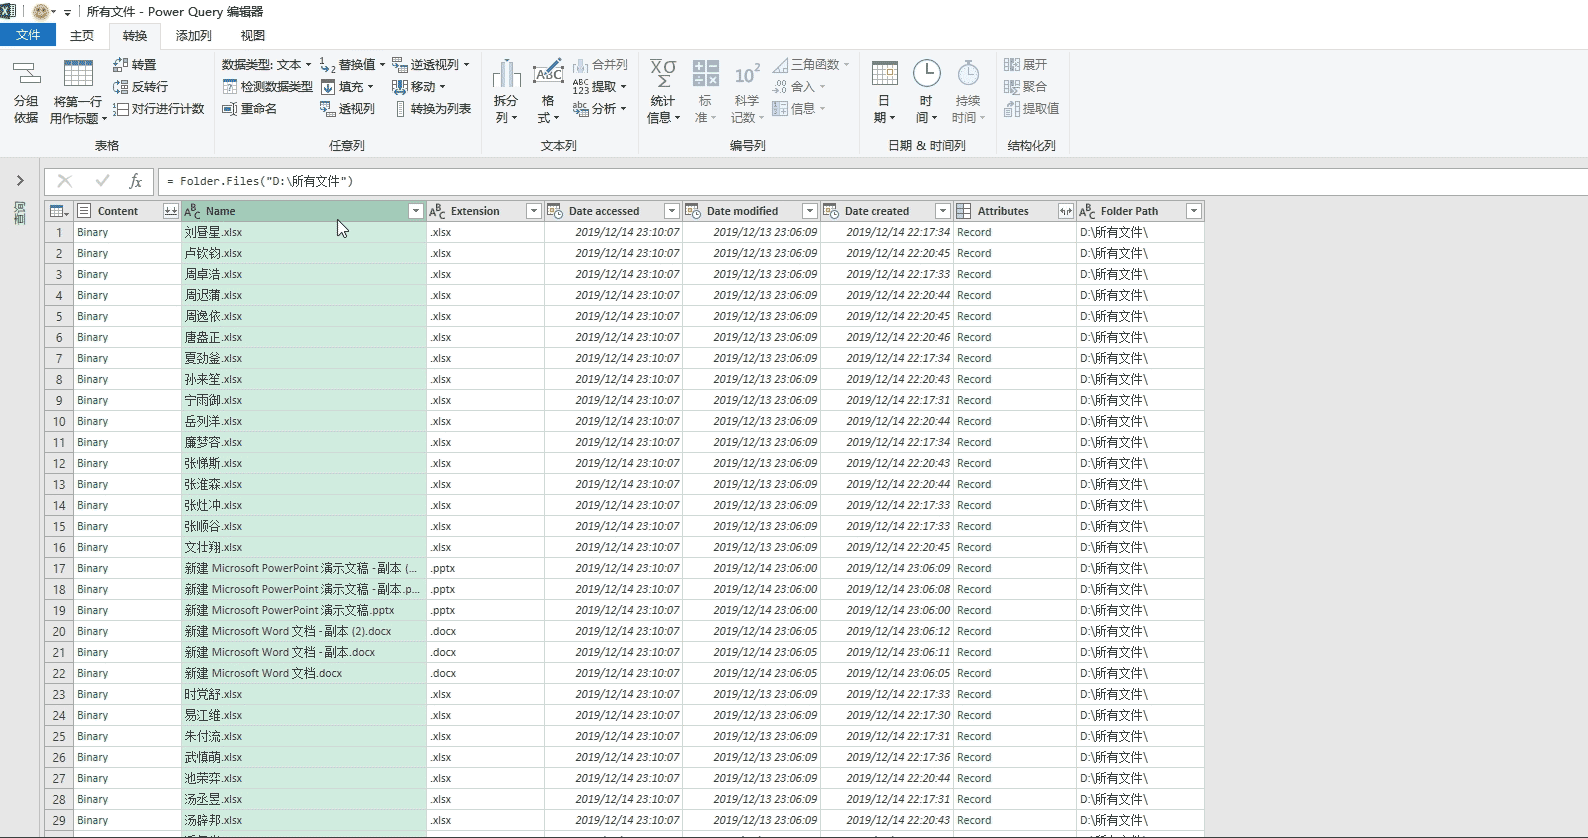
Task: Click the 合并列 (Merge Columns) button
Action: tap(600, 64)
